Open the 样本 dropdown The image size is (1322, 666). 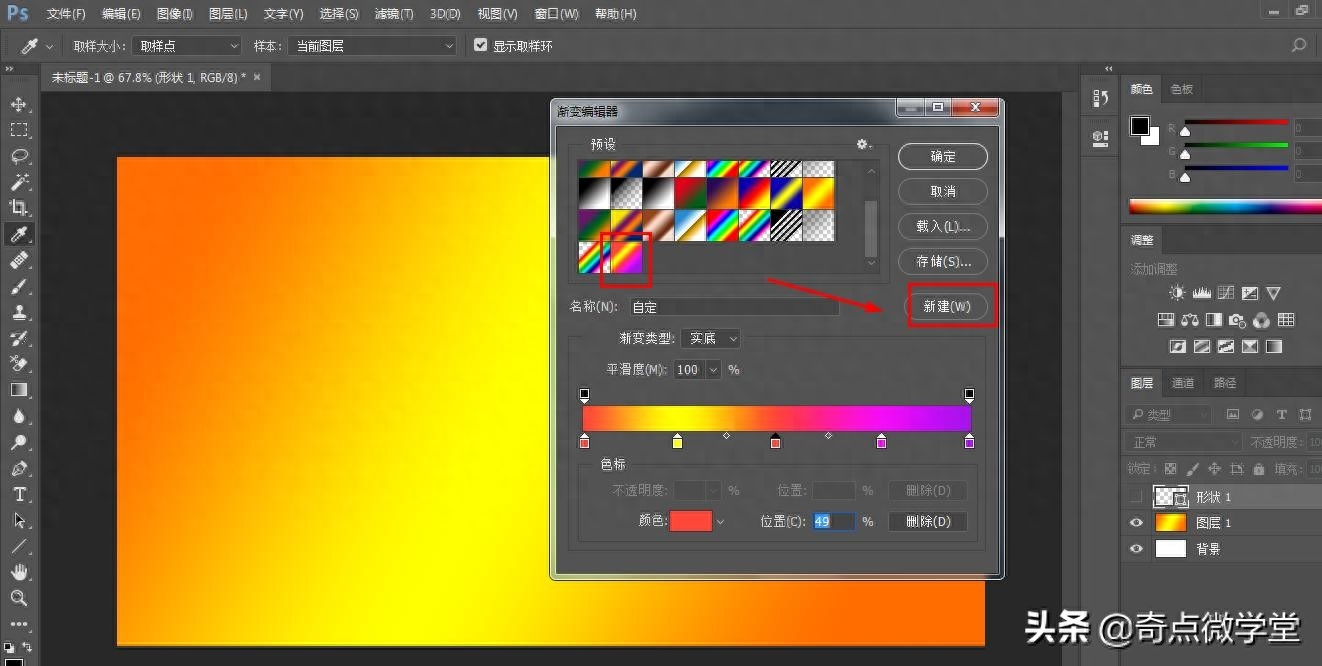pyautogui.click(x=371, y=46)
